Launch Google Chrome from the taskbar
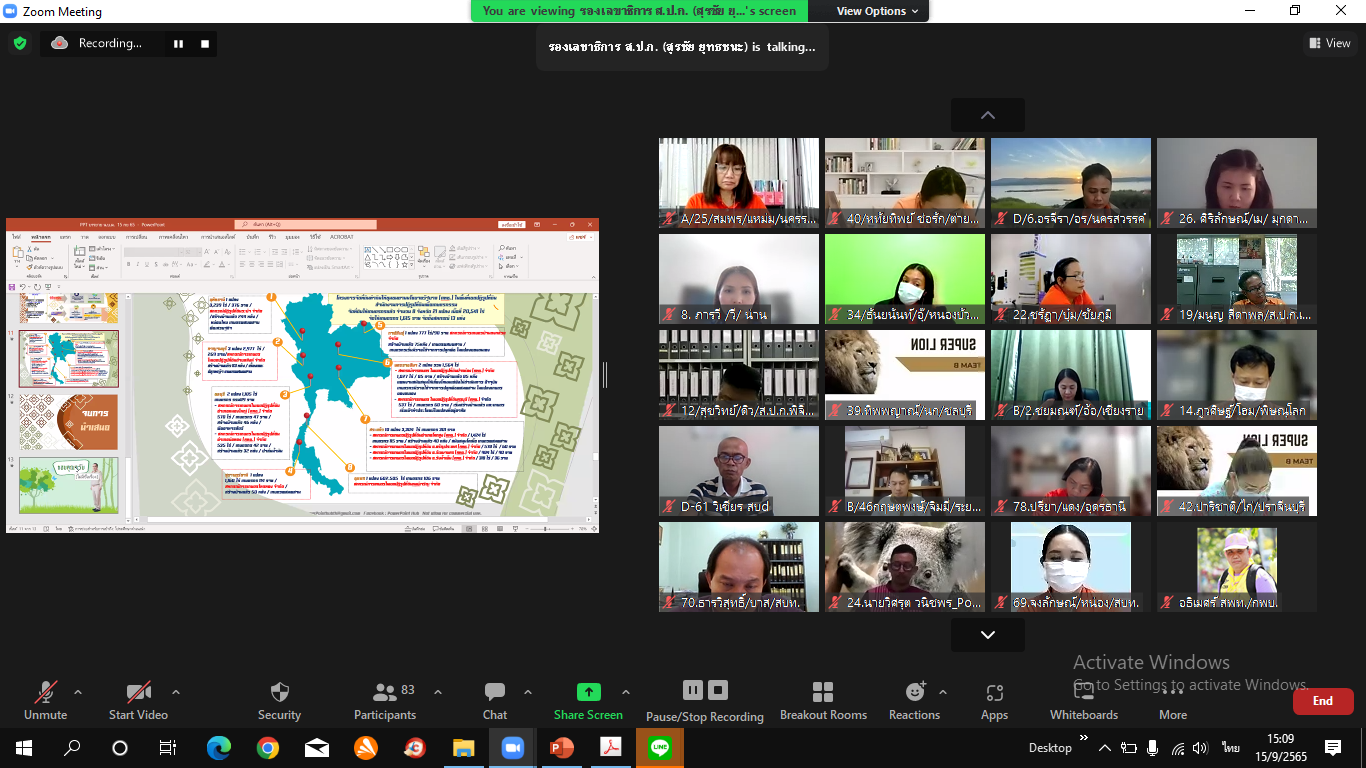The image size is (1366, 768). pyautogui.click(x=267, y=747)
